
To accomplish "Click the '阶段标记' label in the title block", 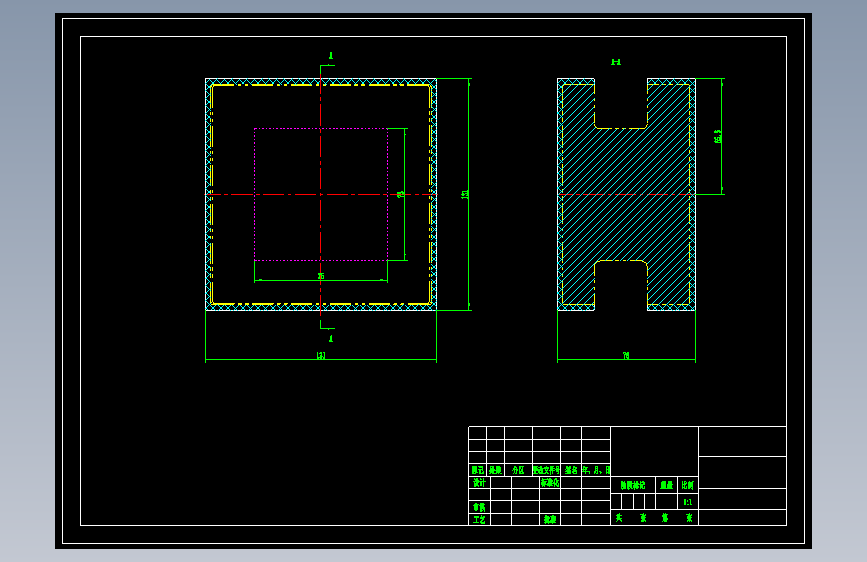I will [x=633, y=485].
